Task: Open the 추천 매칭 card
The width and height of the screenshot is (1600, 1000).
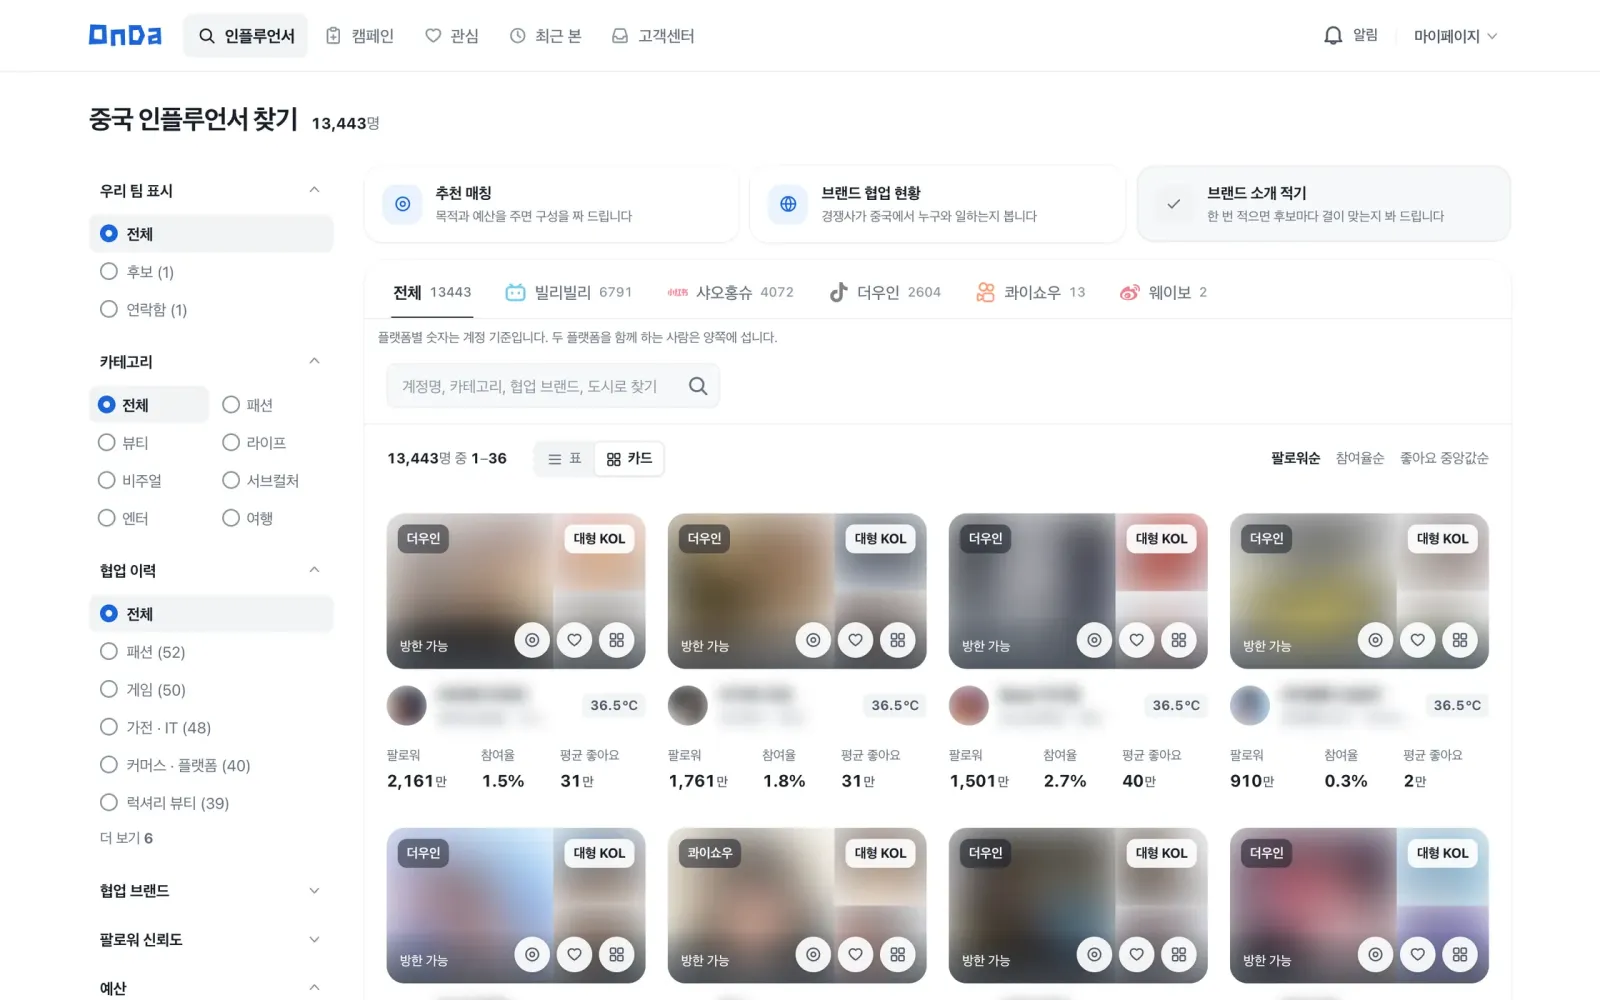Action: coord(552,204)
